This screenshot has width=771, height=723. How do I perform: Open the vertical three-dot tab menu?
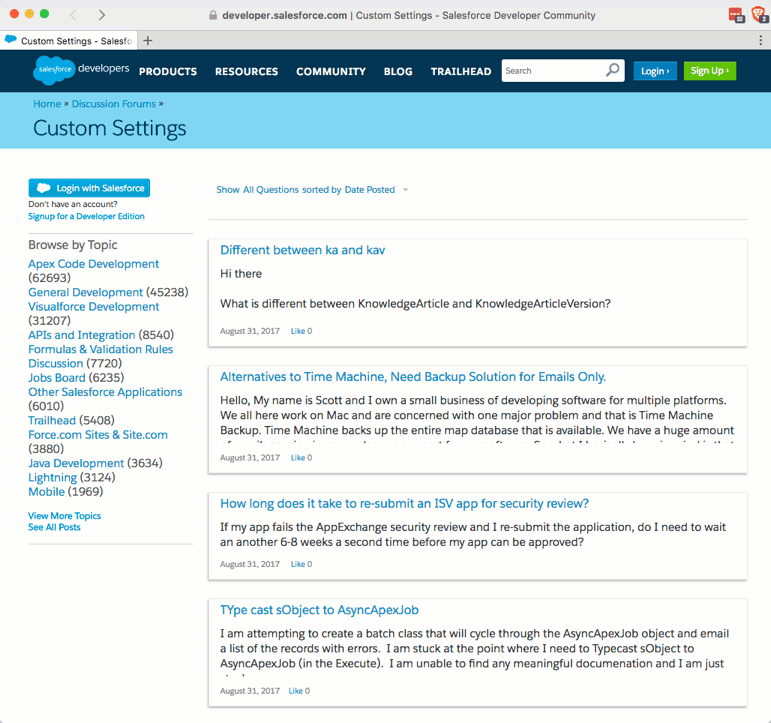760,40
